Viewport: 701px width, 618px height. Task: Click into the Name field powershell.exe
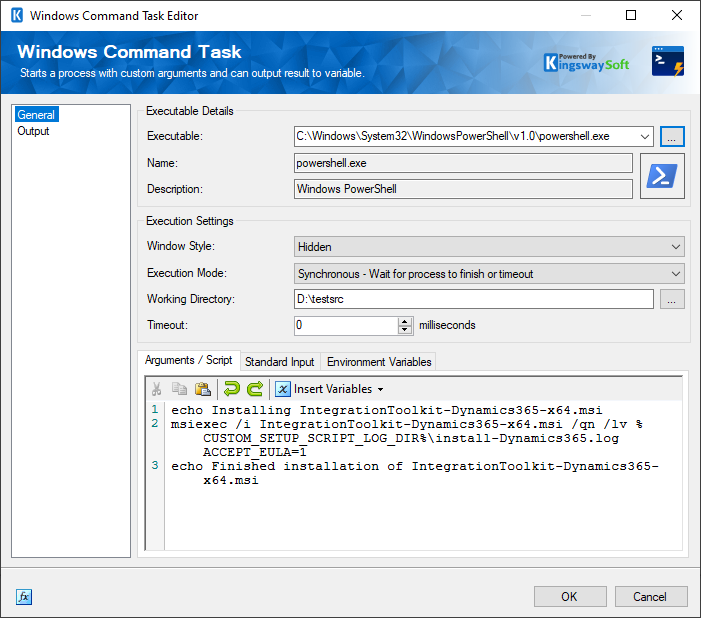[463, 163]
